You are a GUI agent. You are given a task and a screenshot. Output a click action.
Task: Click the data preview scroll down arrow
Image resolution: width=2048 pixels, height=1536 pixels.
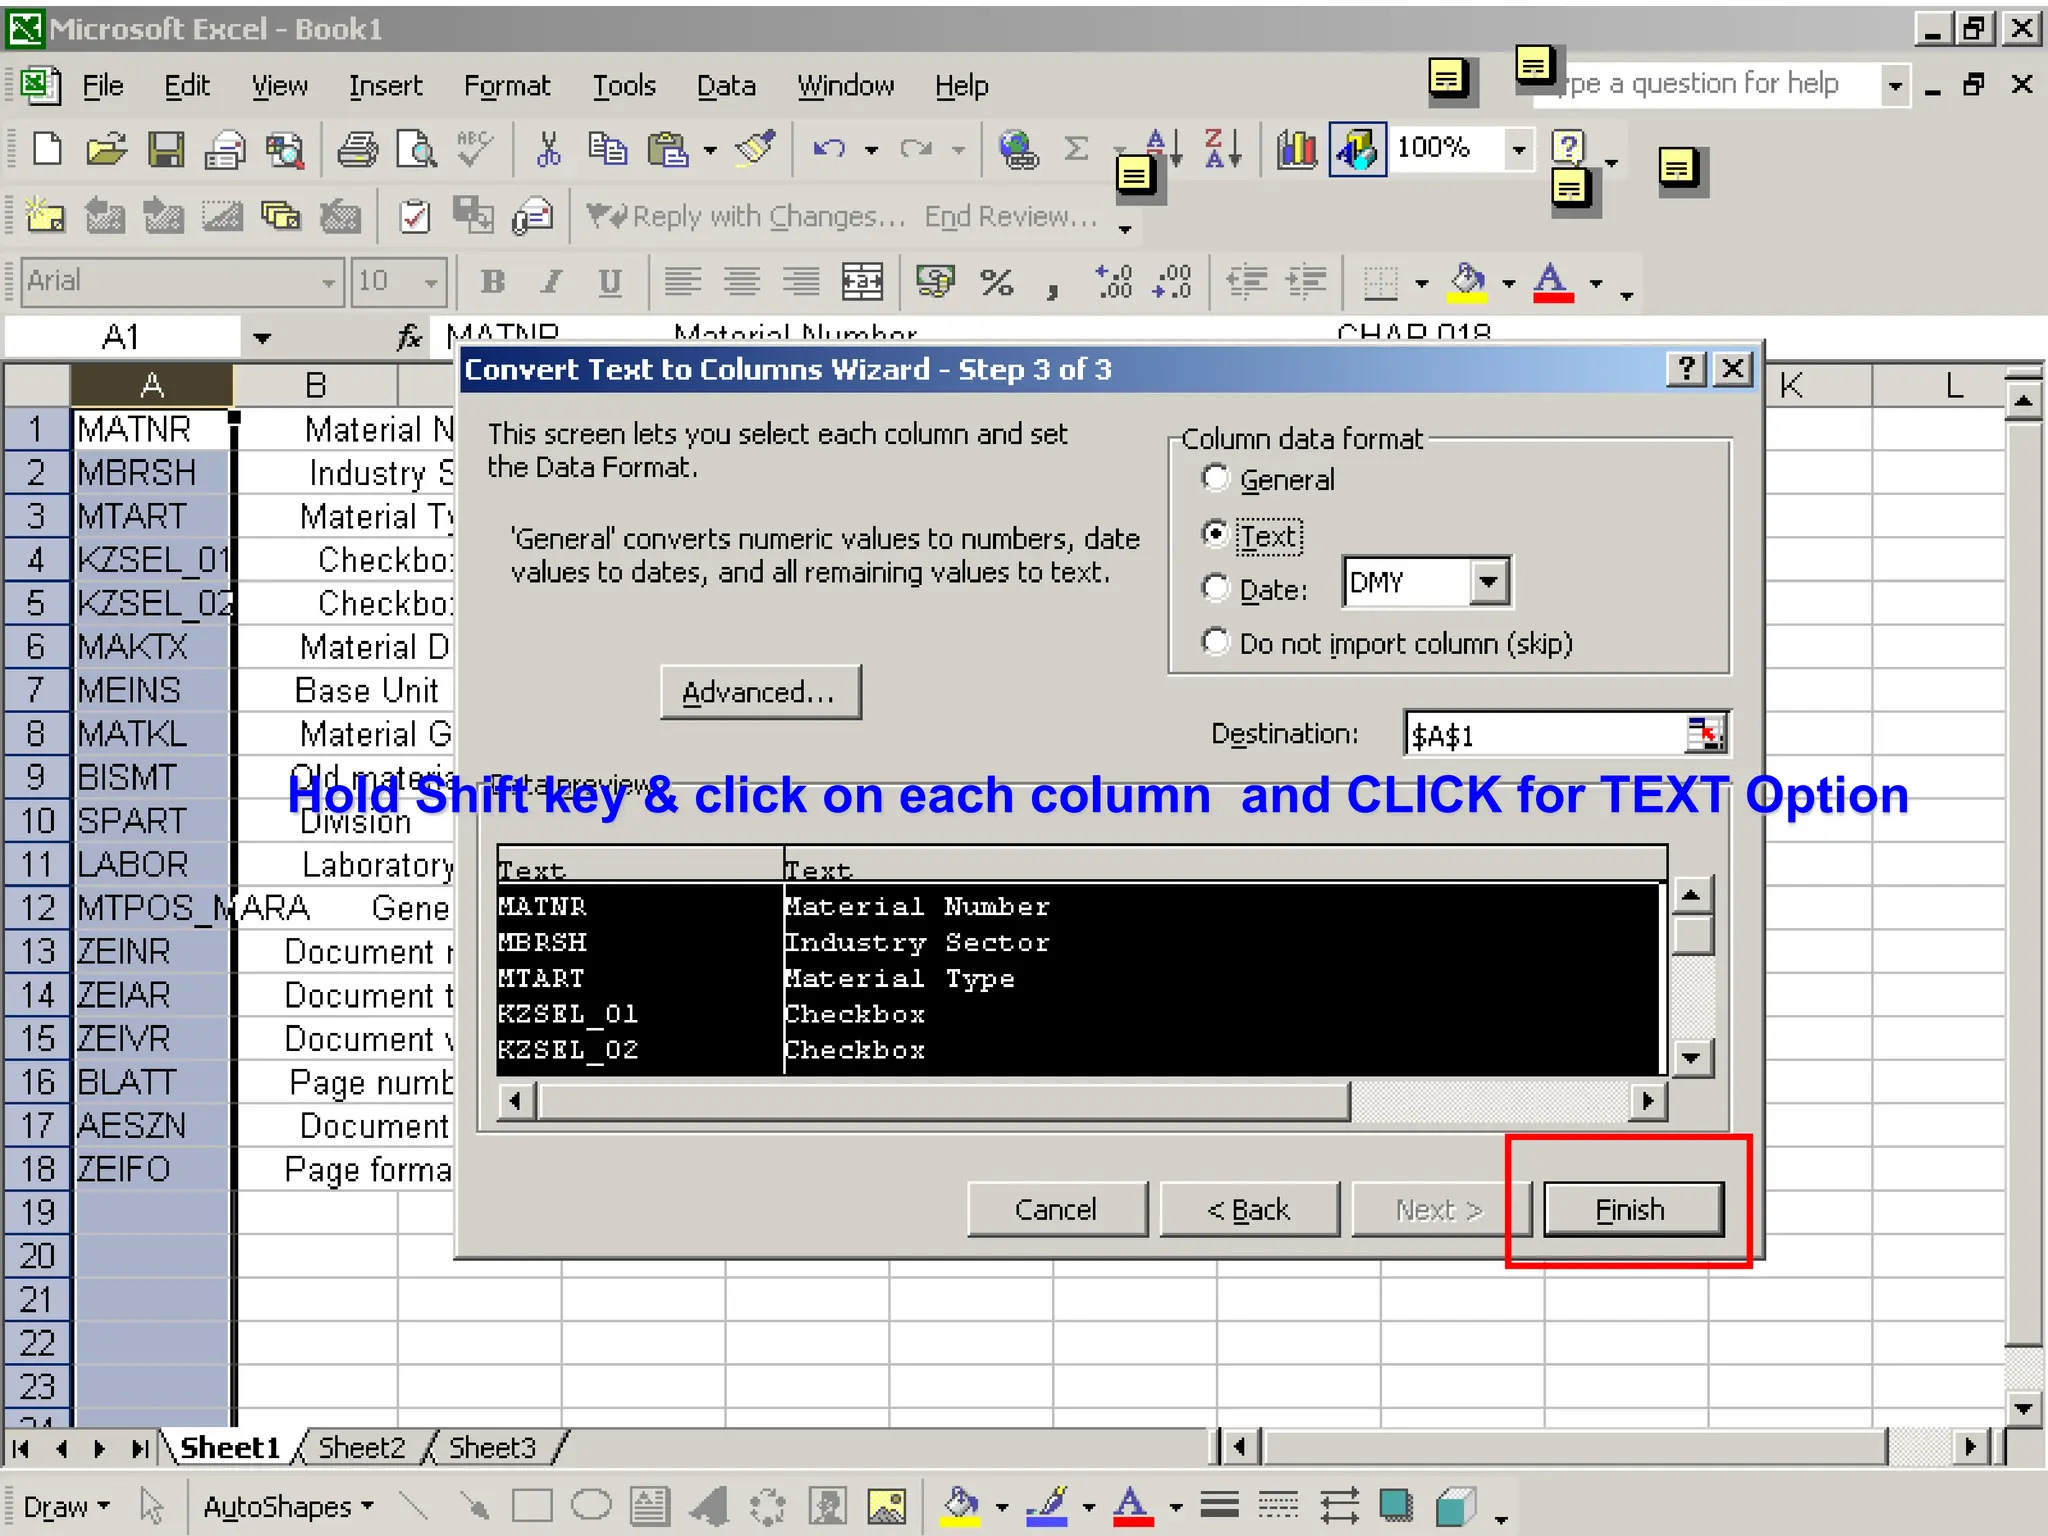coord(1692,1057)
